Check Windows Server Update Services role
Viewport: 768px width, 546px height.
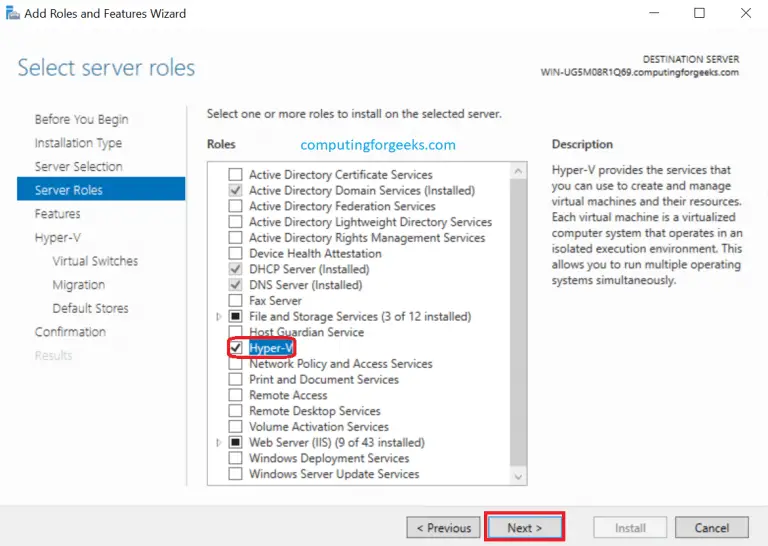click(x=236, y=474)
